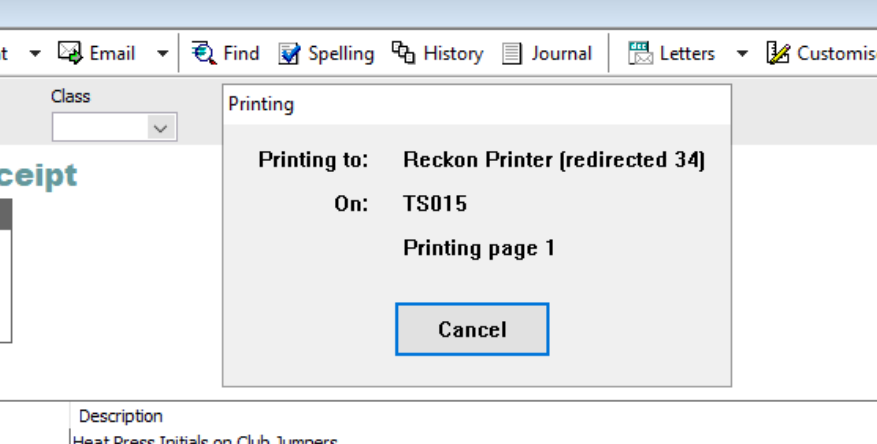Select Letters toolbar label

click(x=687, y=54)
